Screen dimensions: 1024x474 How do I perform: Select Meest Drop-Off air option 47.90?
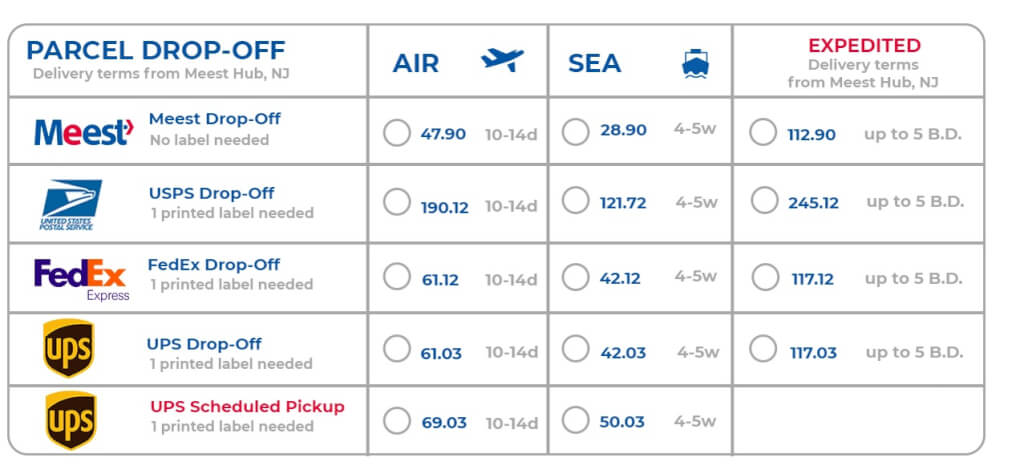coord(397,132)
